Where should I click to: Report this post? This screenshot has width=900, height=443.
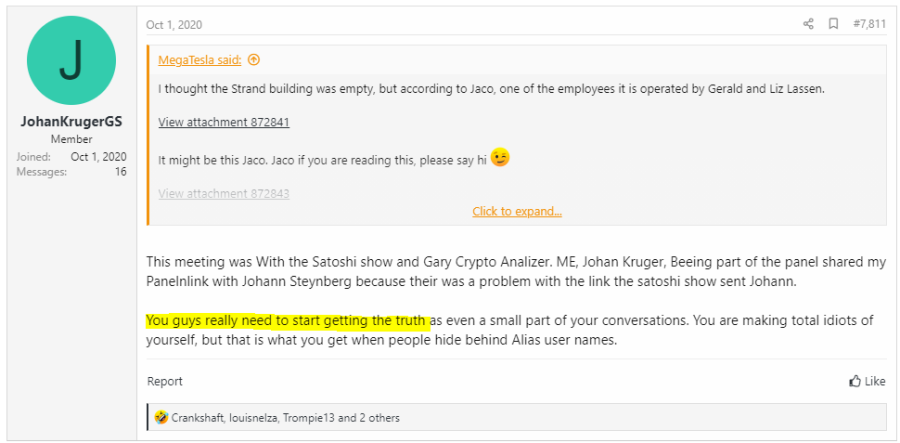coord(165,381)
